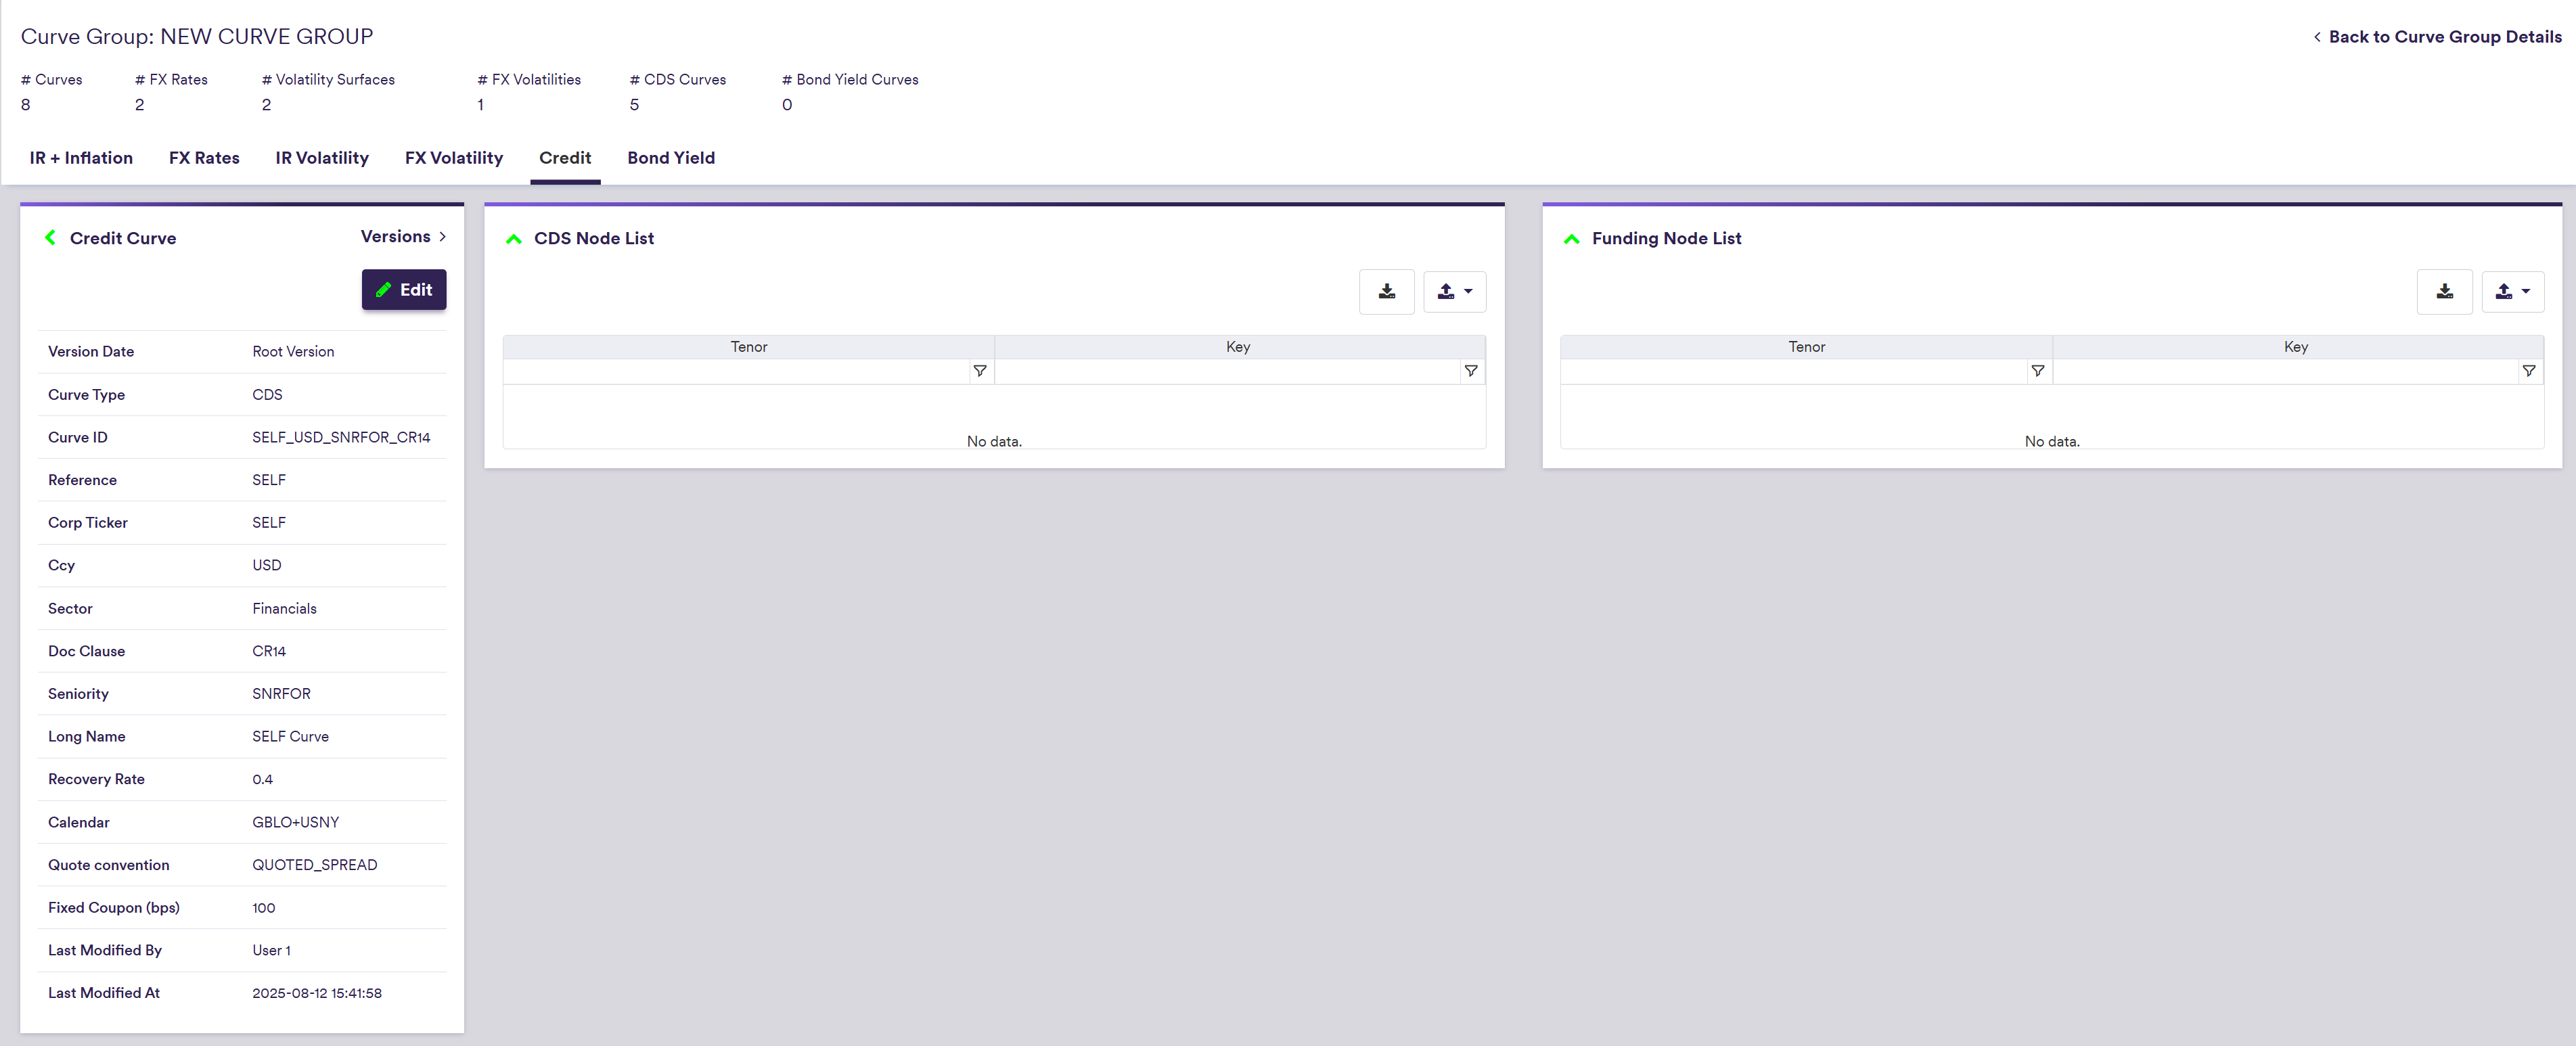
Task: Click the Funding Node List download icon
Action: coord(2444,292)
